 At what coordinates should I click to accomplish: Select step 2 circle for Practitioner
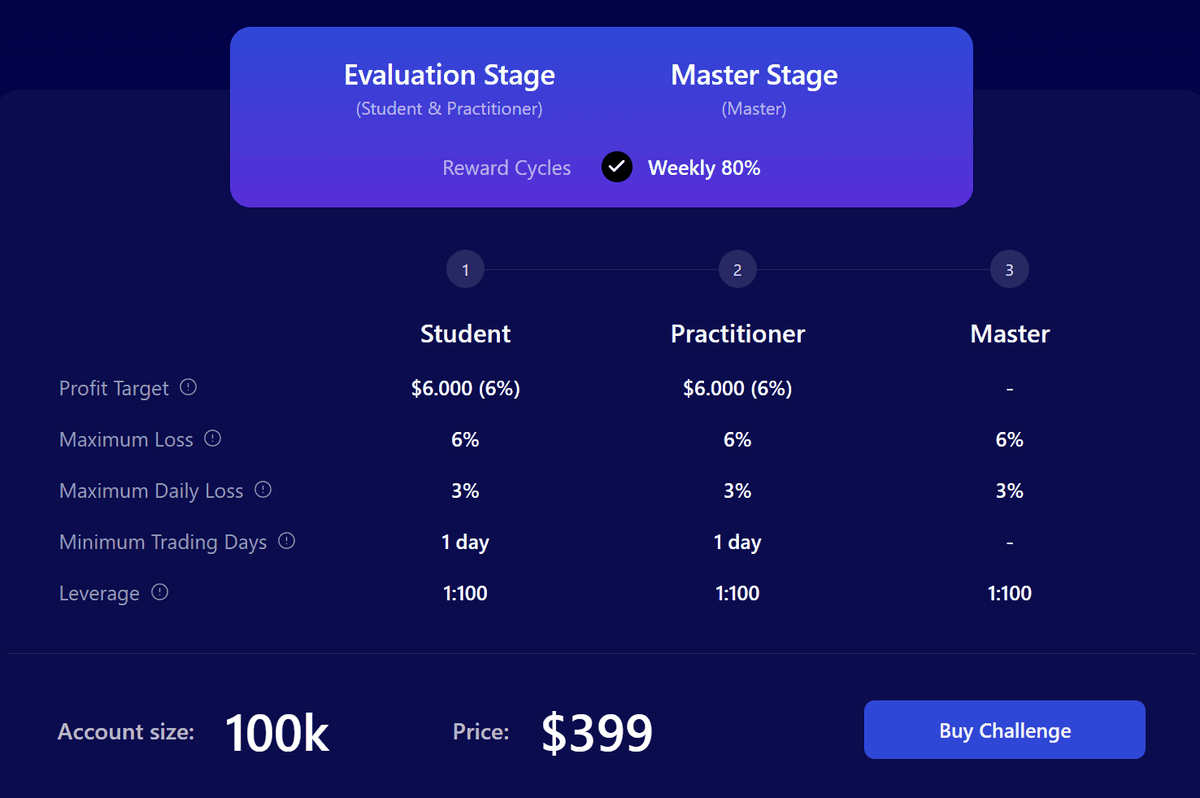point(738,269)
